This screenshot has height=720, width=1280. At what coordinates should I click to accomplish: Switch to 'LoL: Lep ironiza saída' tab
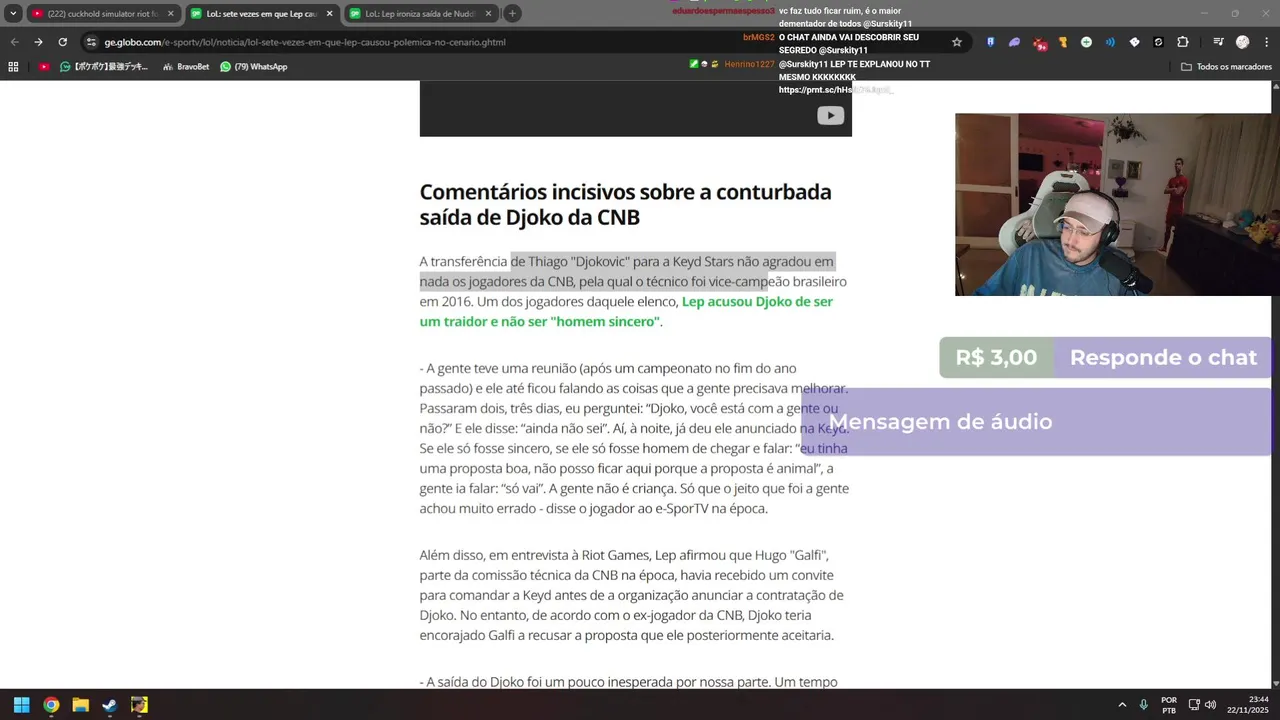[x=420, y=14]
